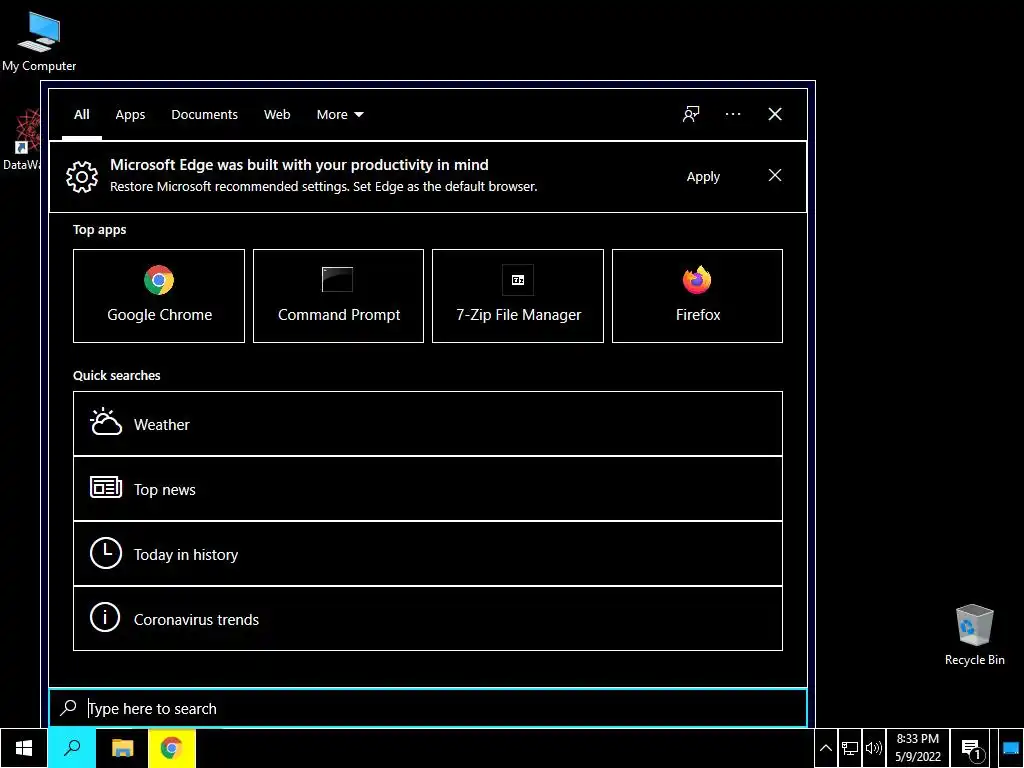Image resolution: width=1024 pixels, height=768 pixels.
Task: Click the blue monitor icon at tray end
Action: pyautogui.click(x=1011, y=748)
